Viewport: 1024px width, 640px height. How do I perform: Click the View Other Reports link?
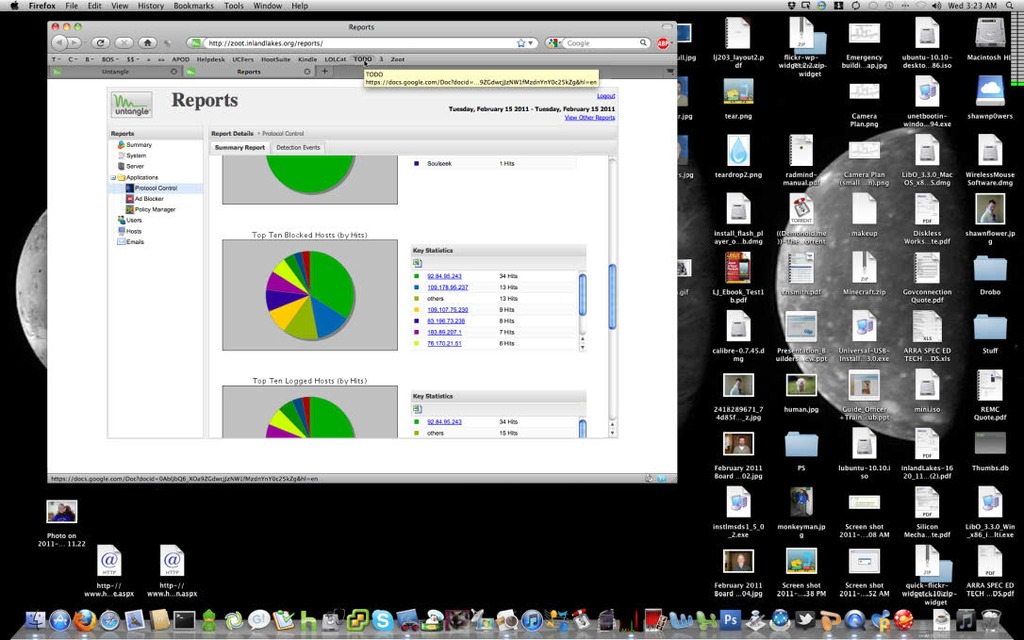point(589,118)
